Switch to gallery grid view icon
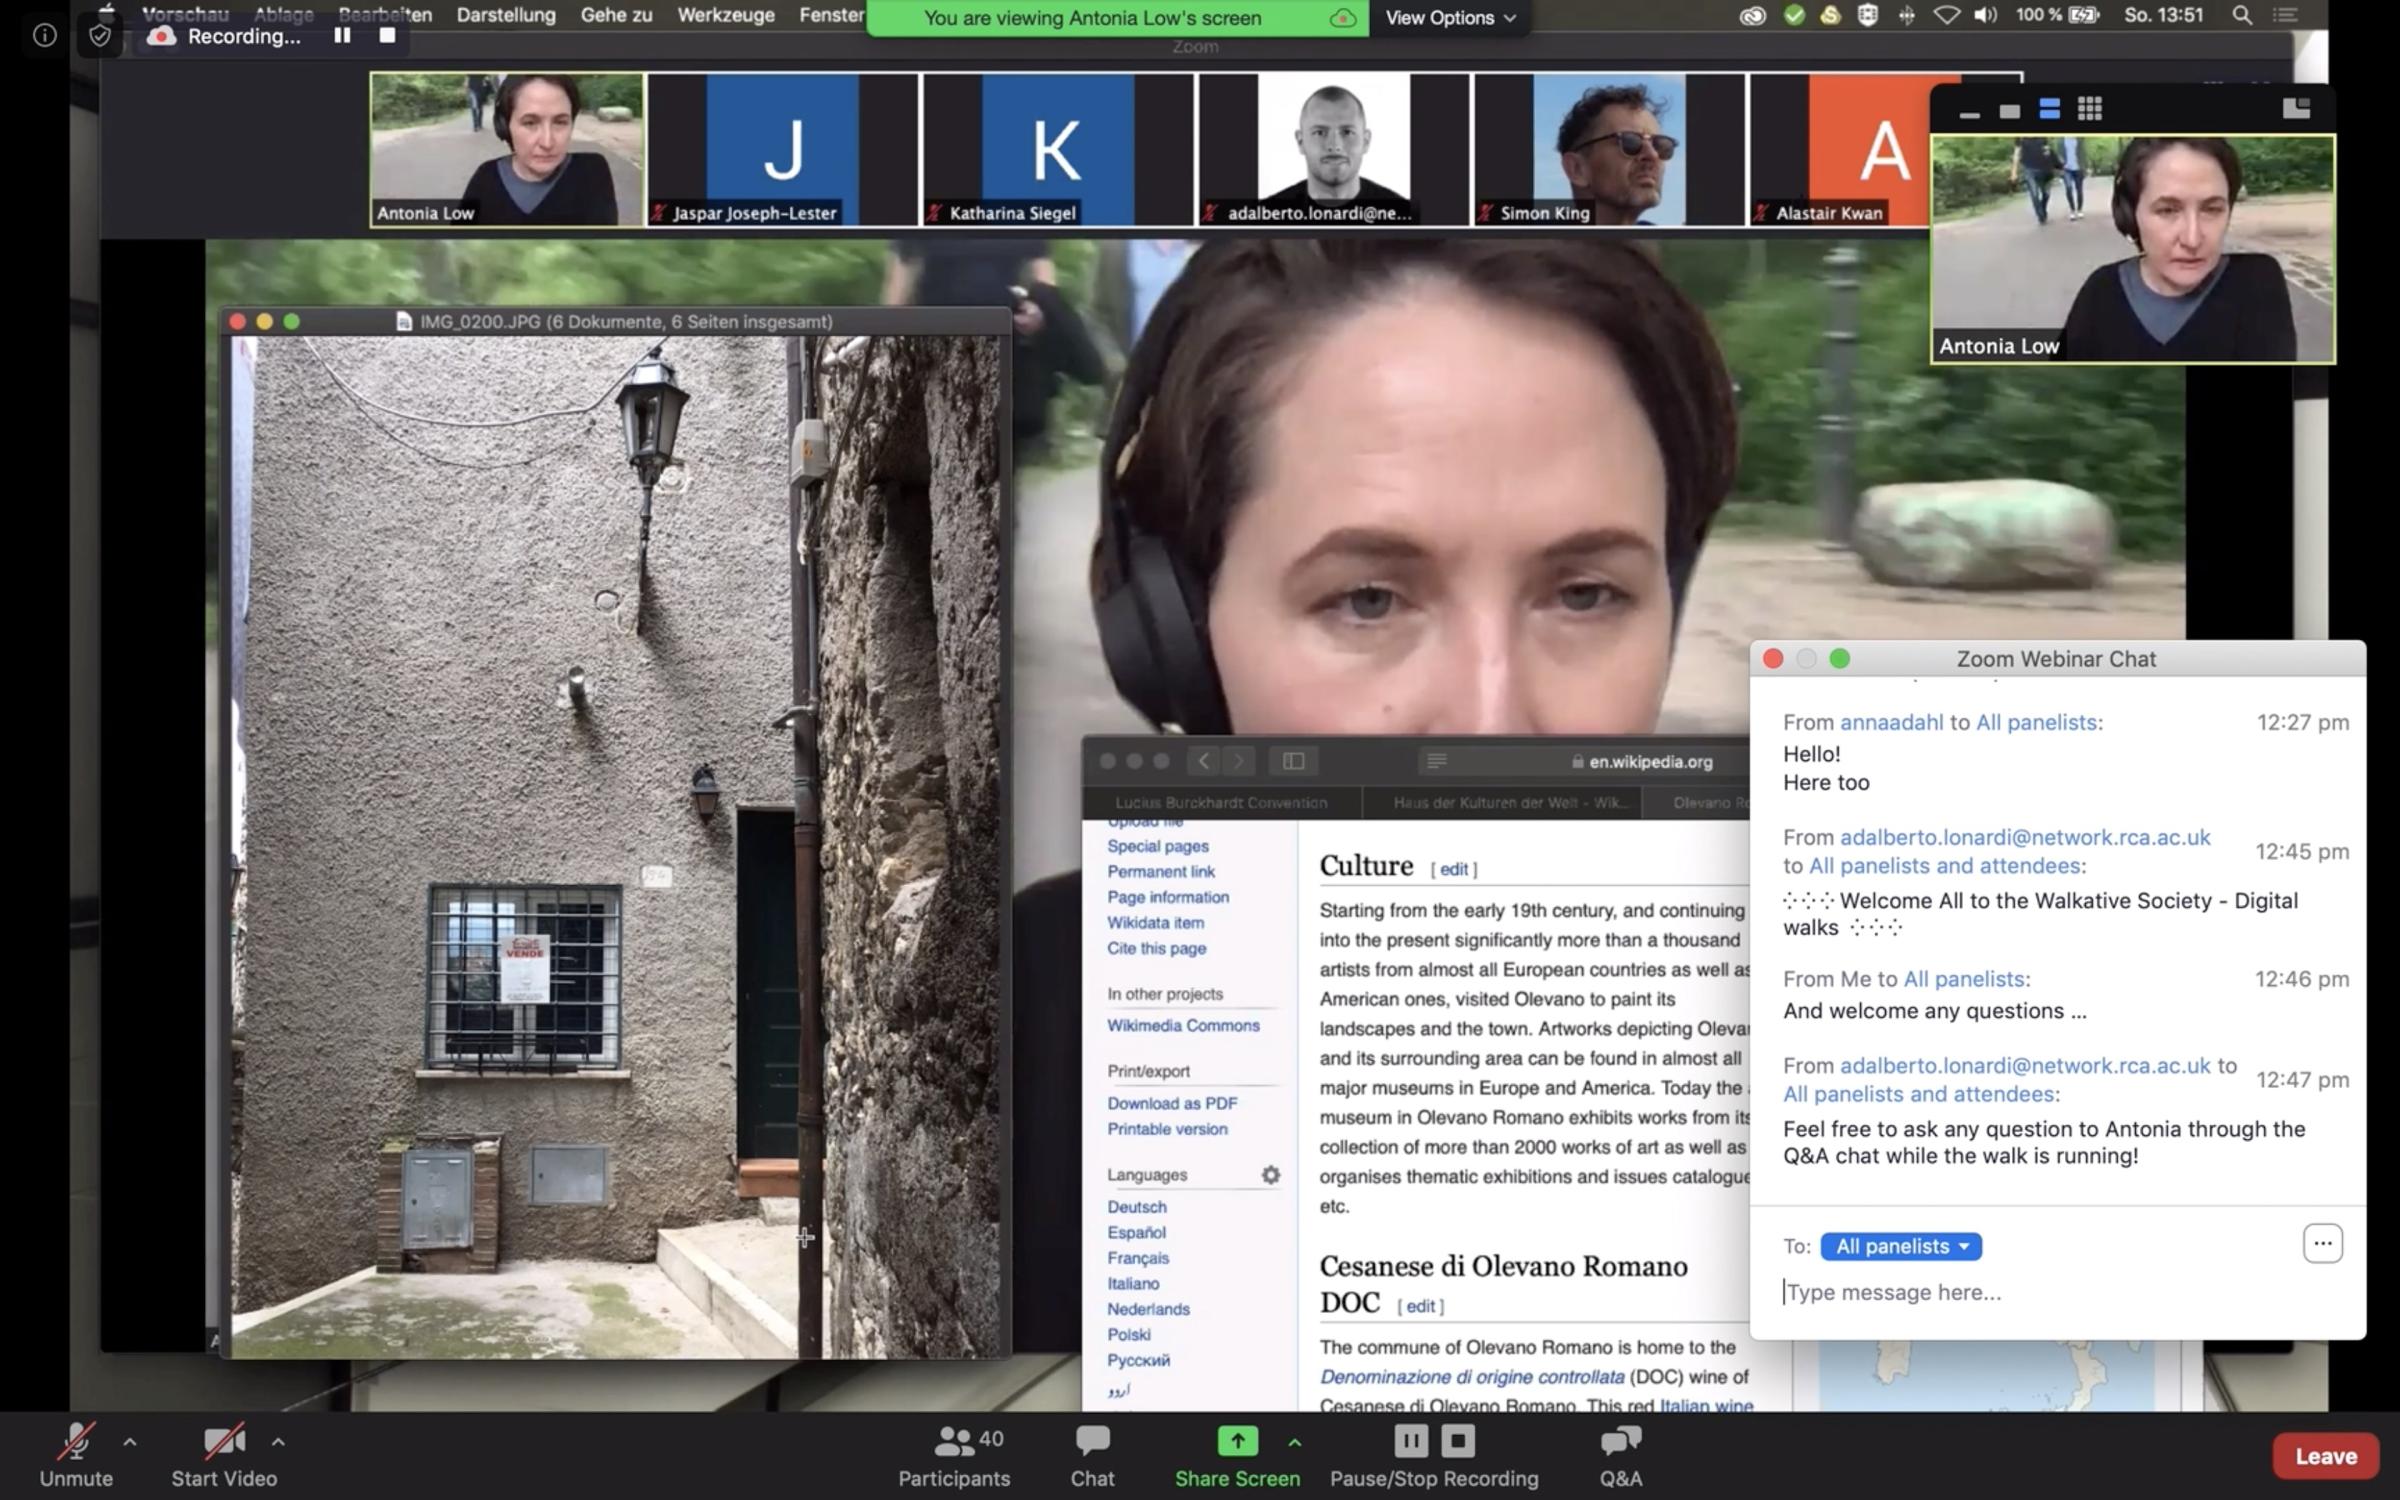The image size is (2400, 1500). (2089, 109)
